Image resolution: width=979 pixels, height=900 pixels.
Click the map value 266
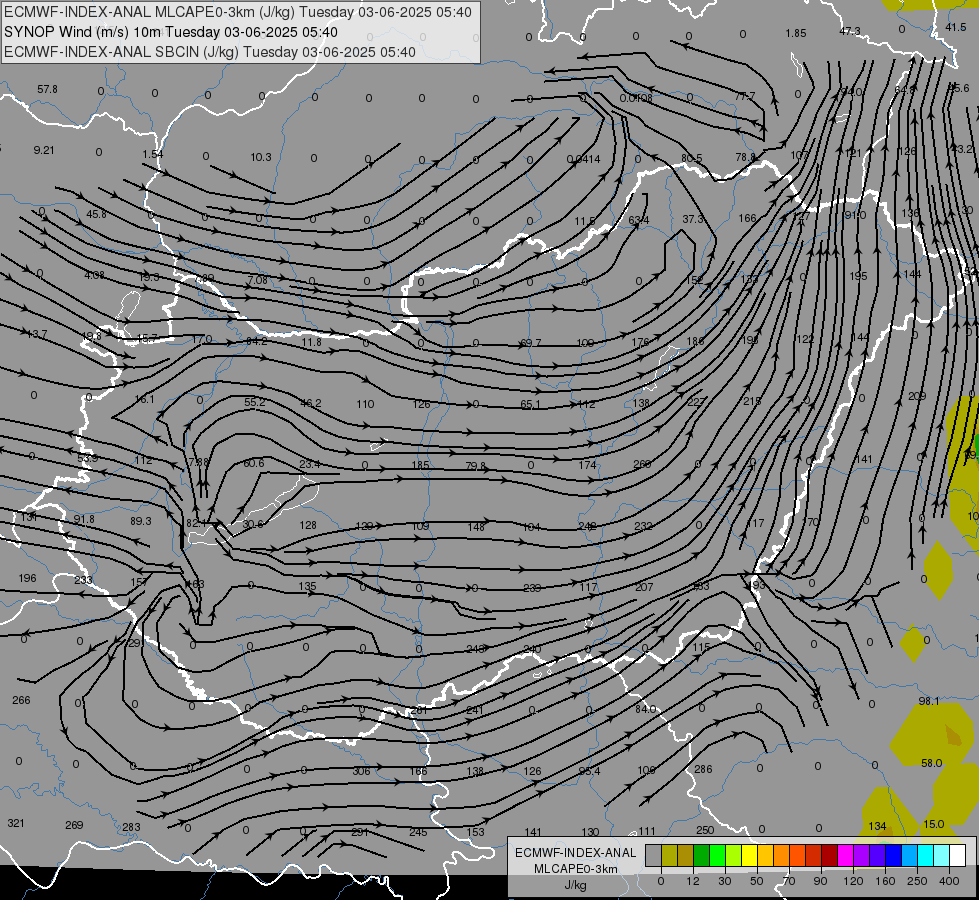click(21, 700)
